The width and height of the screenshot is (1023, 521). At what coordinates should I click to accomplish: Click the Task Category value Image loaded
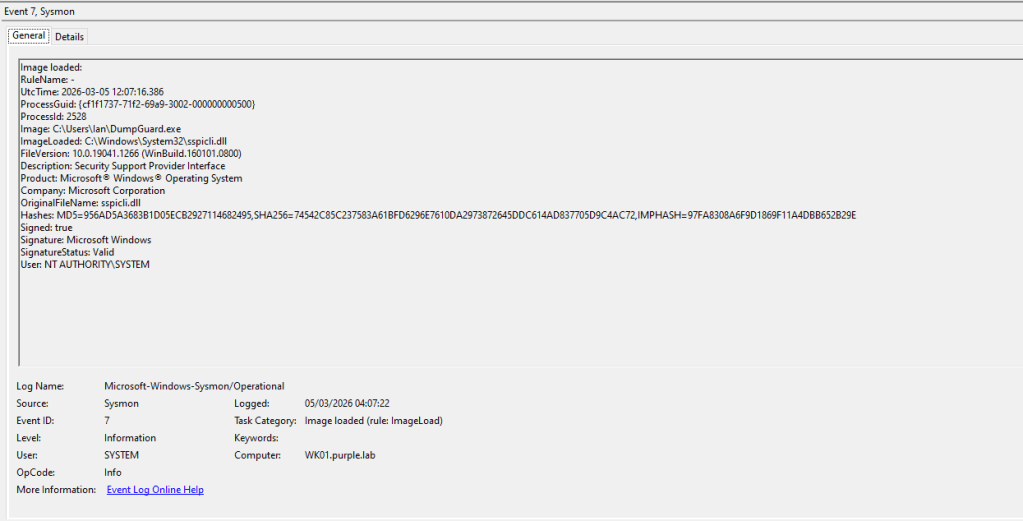coord(373,421)
